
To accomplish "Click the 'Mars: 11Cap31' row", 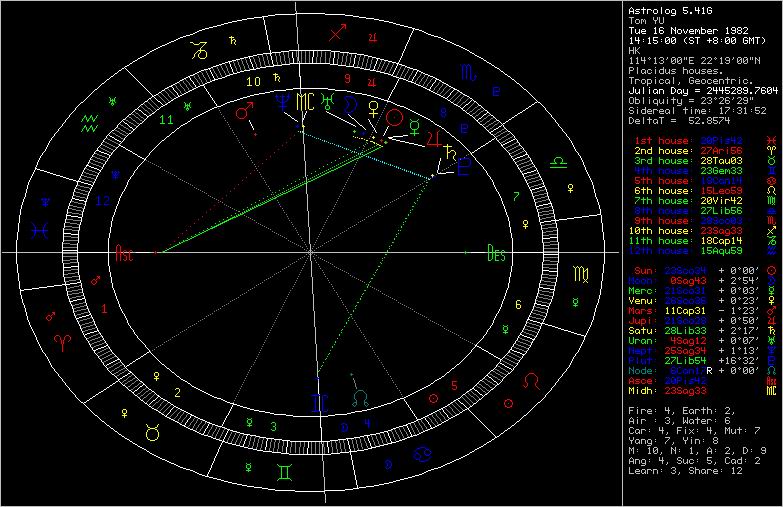I will (703, 311).
